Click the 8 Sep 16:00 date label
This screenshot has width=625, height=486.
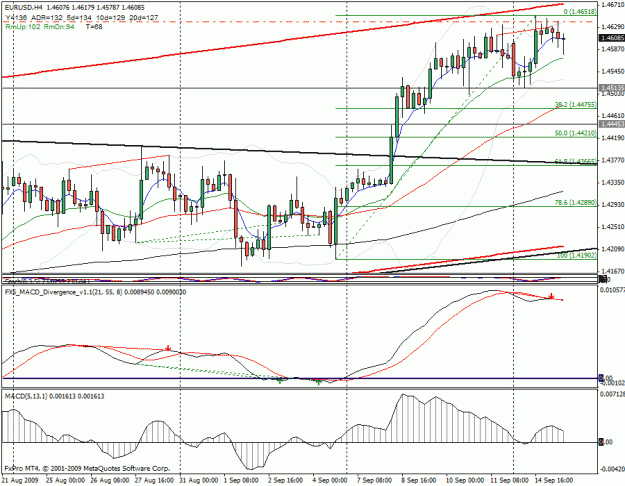[421, 480]
